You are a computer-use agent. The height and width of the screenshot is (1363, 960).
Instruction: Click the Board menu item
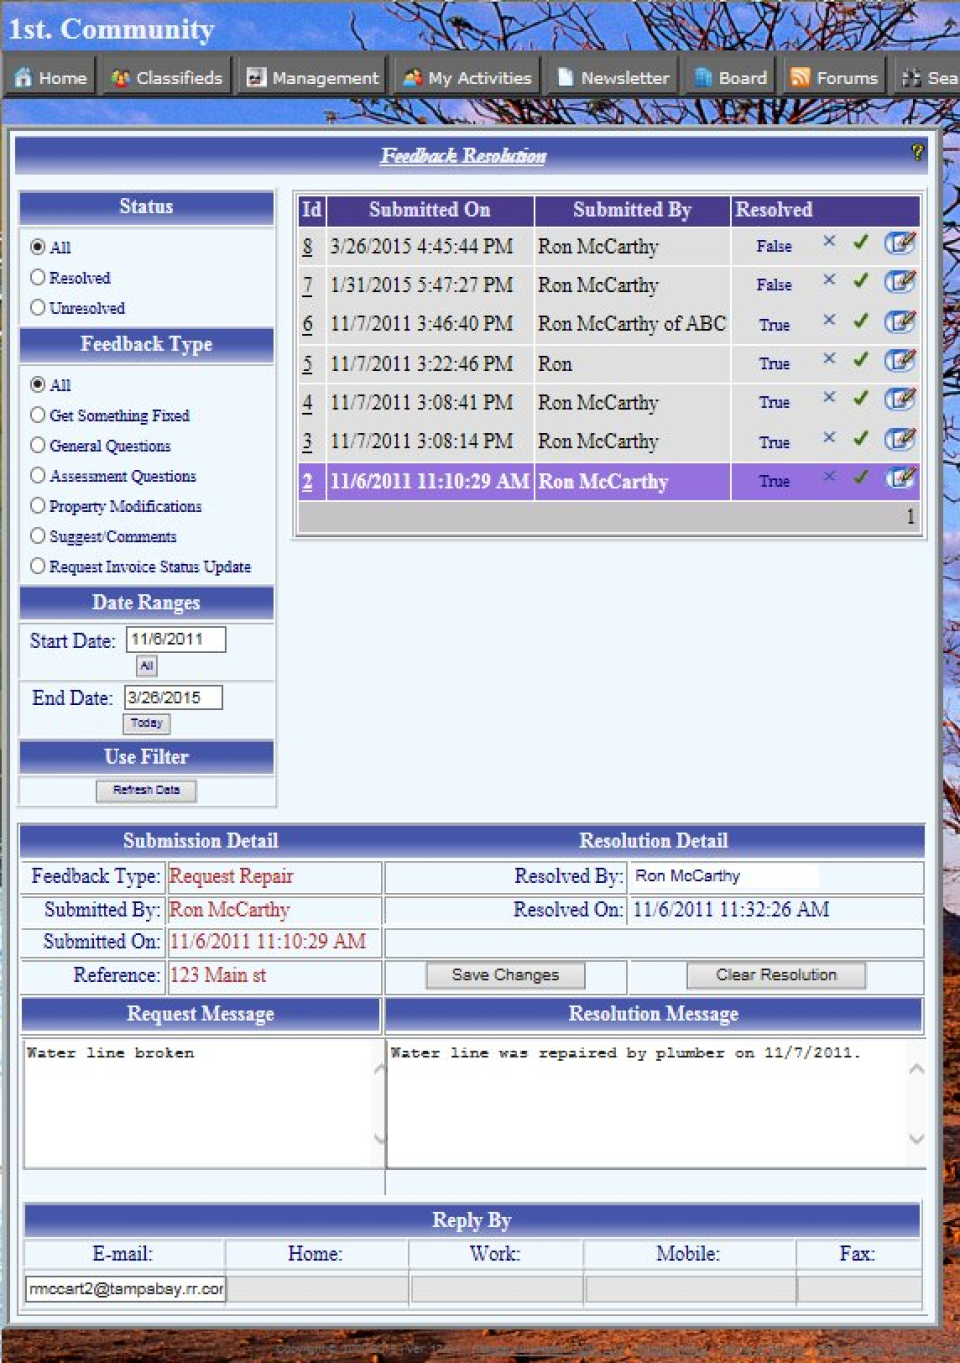pyautogui.click(x=703, y=76)
